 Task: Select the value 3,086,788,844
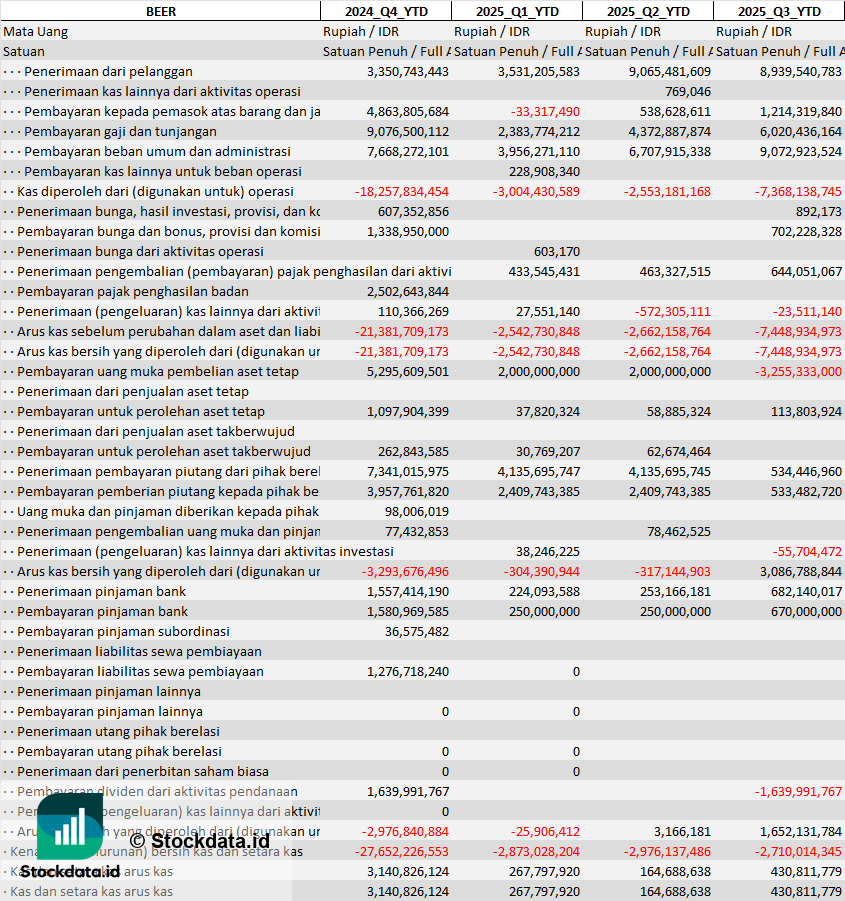pyautogui.click(x=801, y=572)
